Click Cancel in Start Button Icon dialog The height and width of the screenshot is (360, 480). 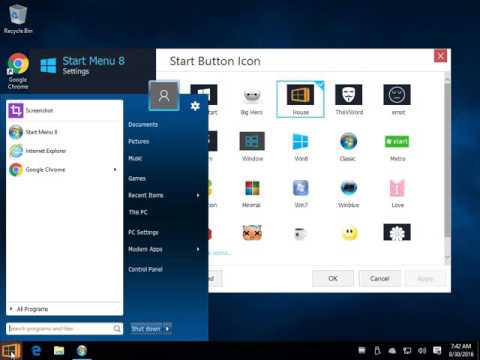point(380,278)
